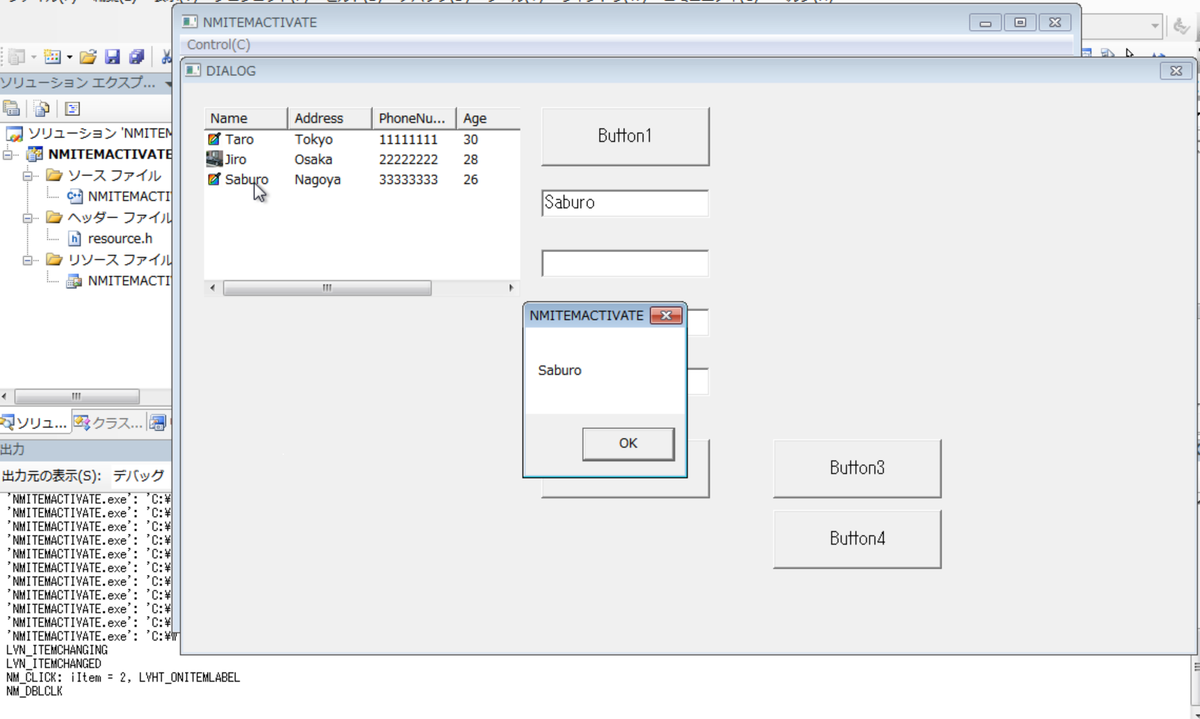Click the Save All toolbar icon
The height and width of the screenshot is (719, 1200).
point(136,57)
